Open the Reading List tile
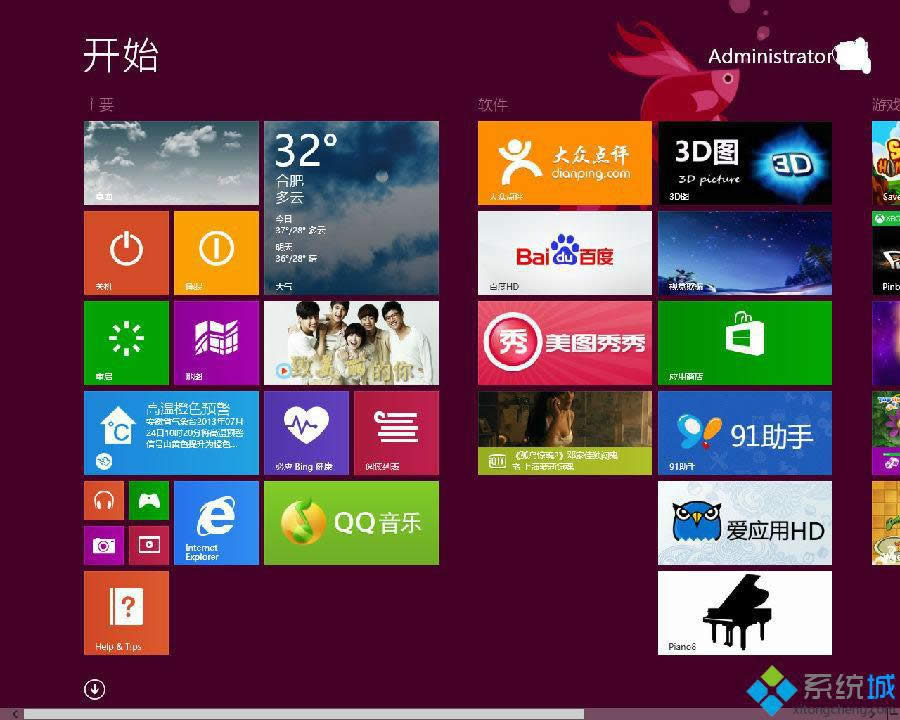The image size is (900, 720). 396,432
